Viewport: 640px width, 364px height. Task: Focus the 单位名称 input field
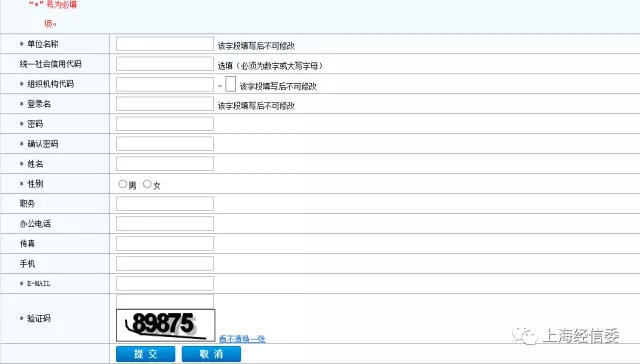[165, 44]
